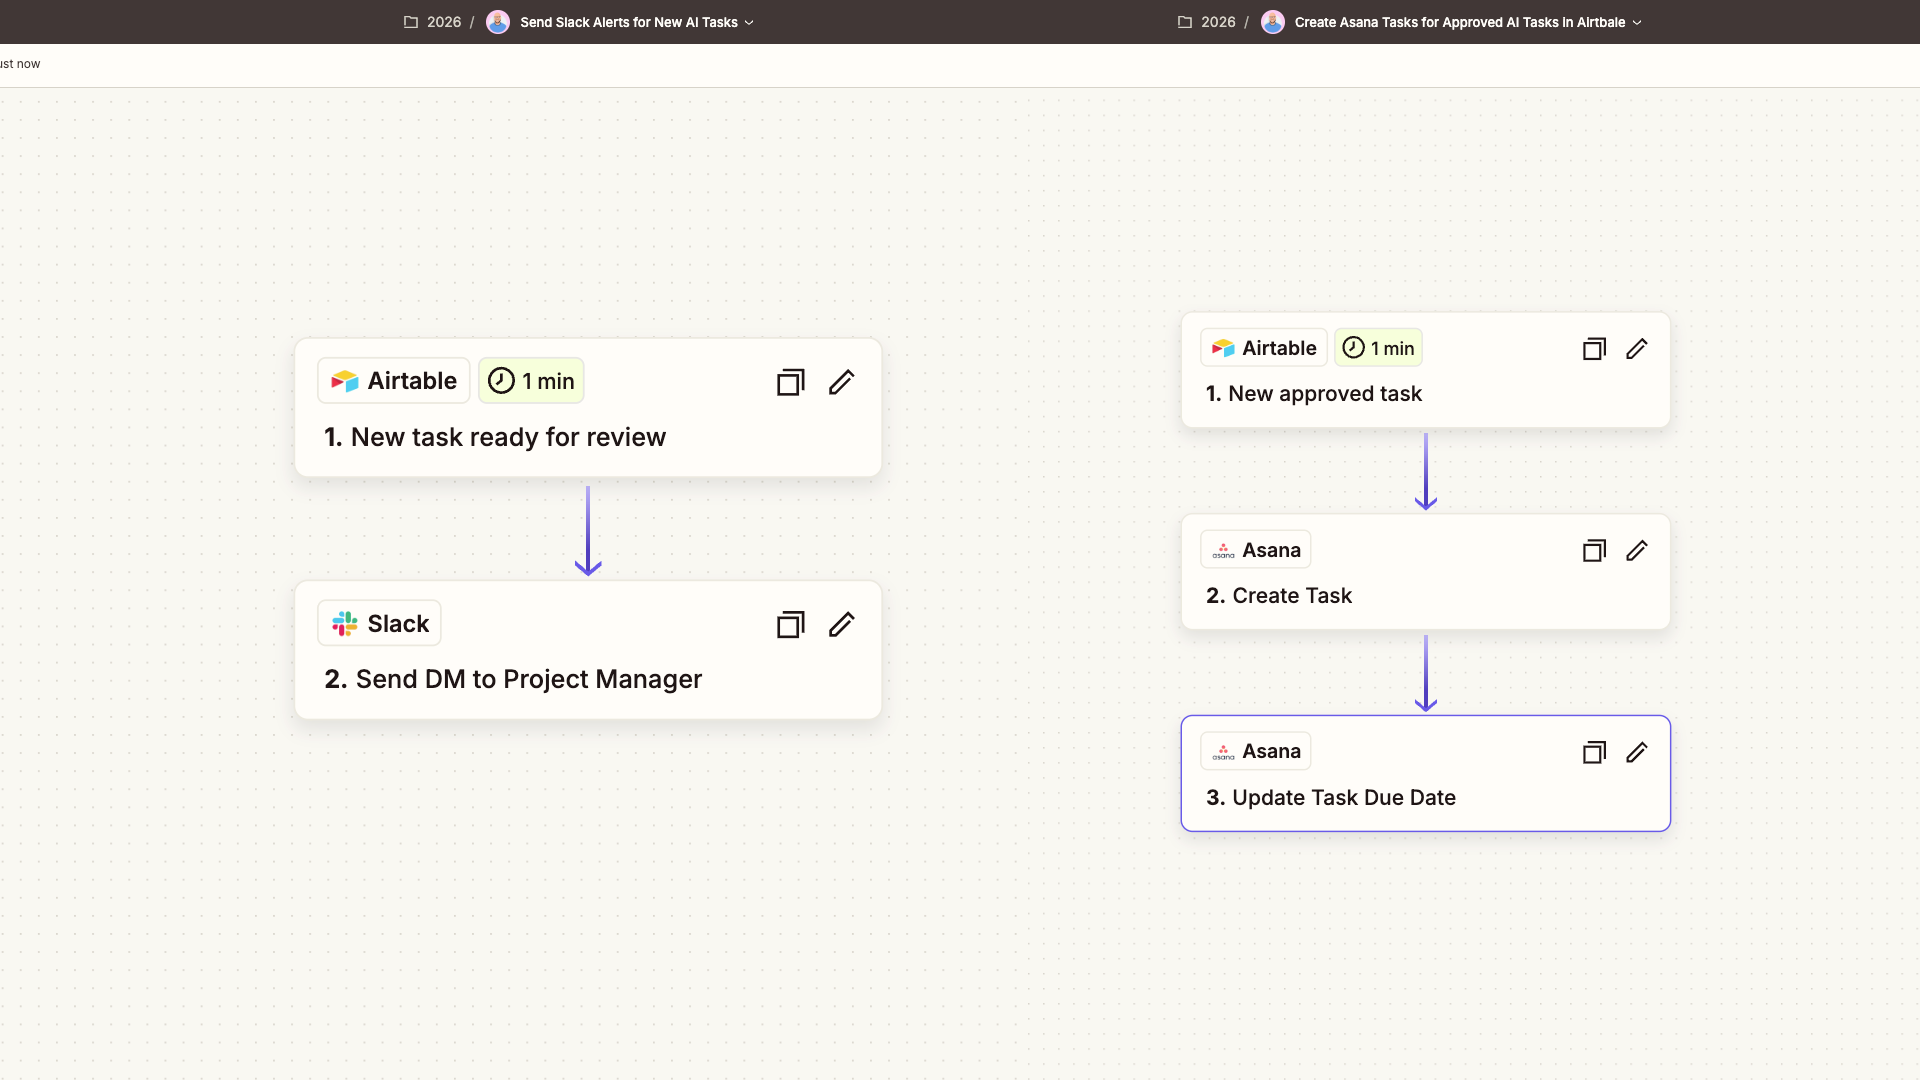Viewport: 1920px width, 1080px height.
Task: Open the 2026 folder in the right breadcrumb
Action: [1219, 21]
